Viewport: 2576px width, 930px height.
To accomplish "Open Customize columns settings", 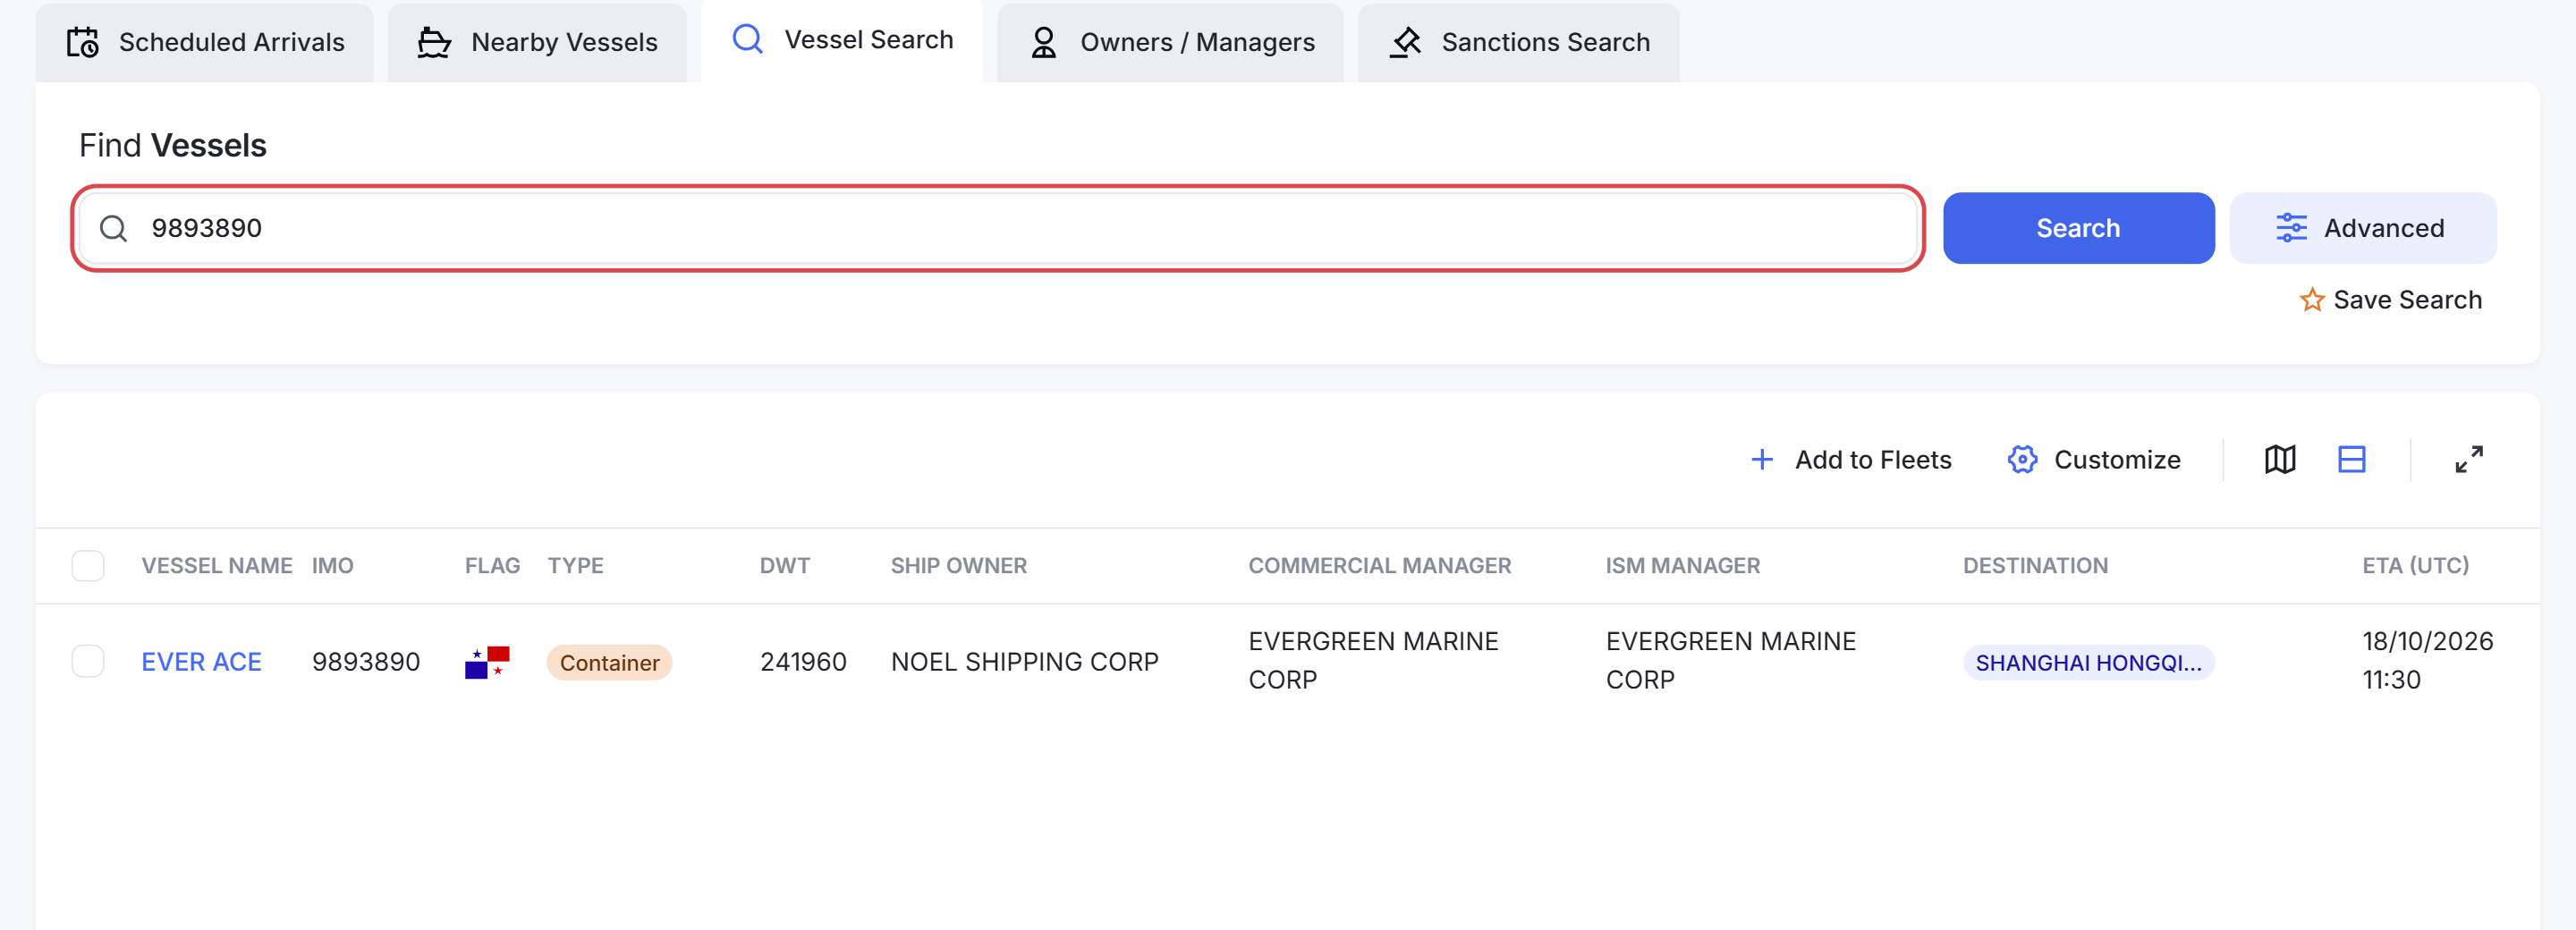I will (x=2094, y=460).
